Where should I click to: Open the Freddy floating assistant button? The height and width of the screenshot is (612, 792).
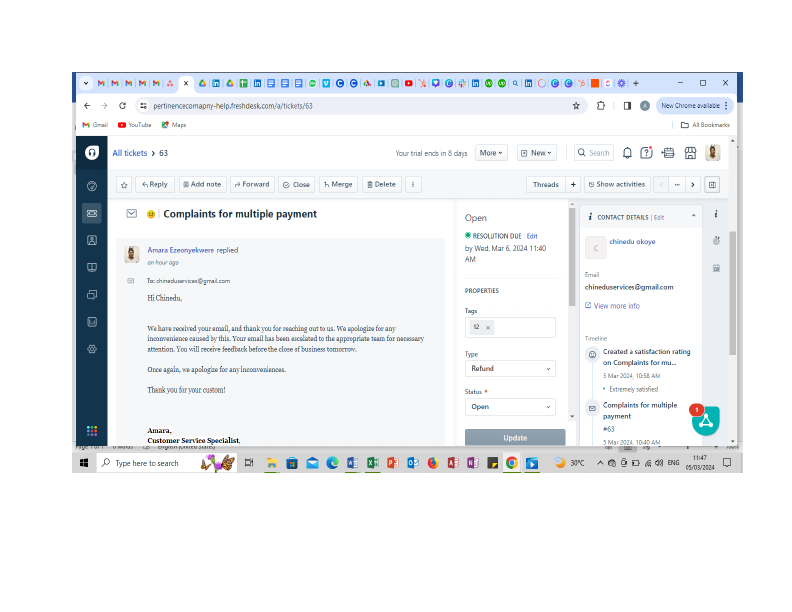(706, 421)
